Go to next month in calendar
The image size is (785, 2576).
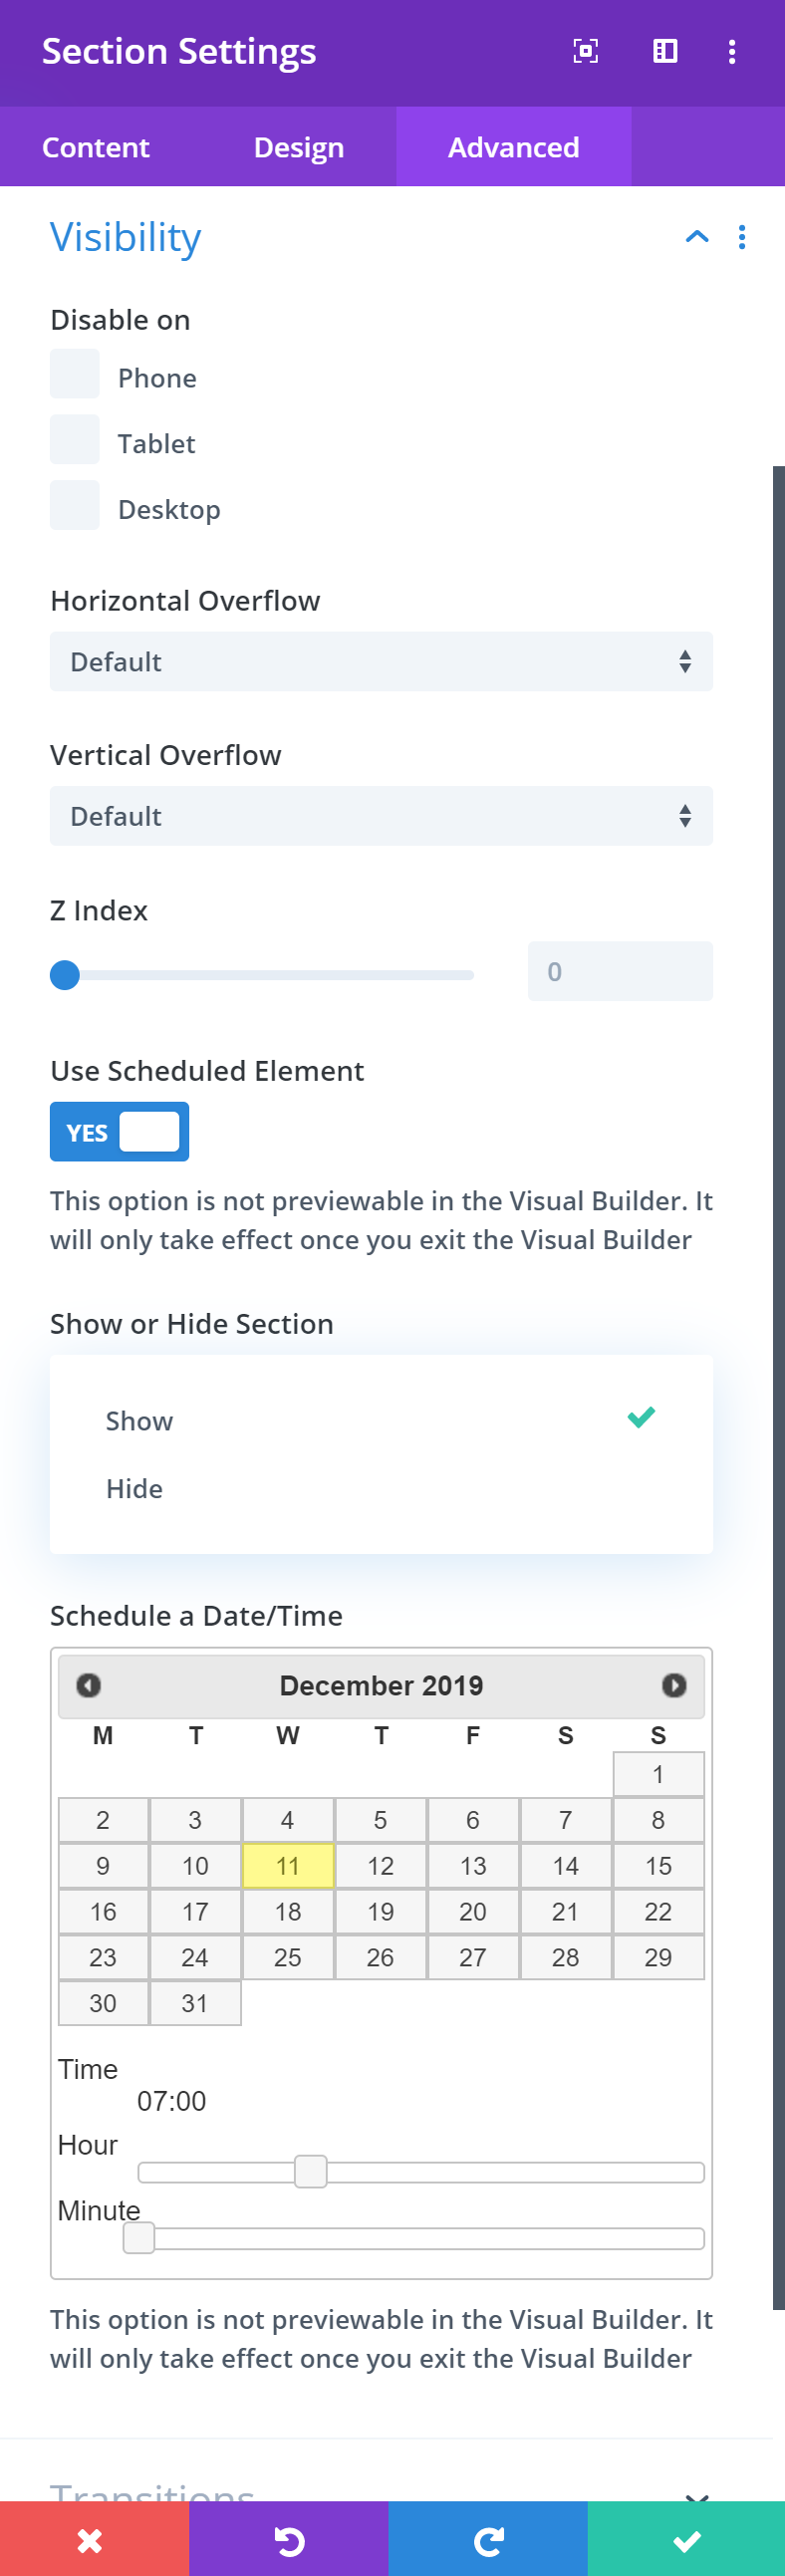[x=674, y=1685]
